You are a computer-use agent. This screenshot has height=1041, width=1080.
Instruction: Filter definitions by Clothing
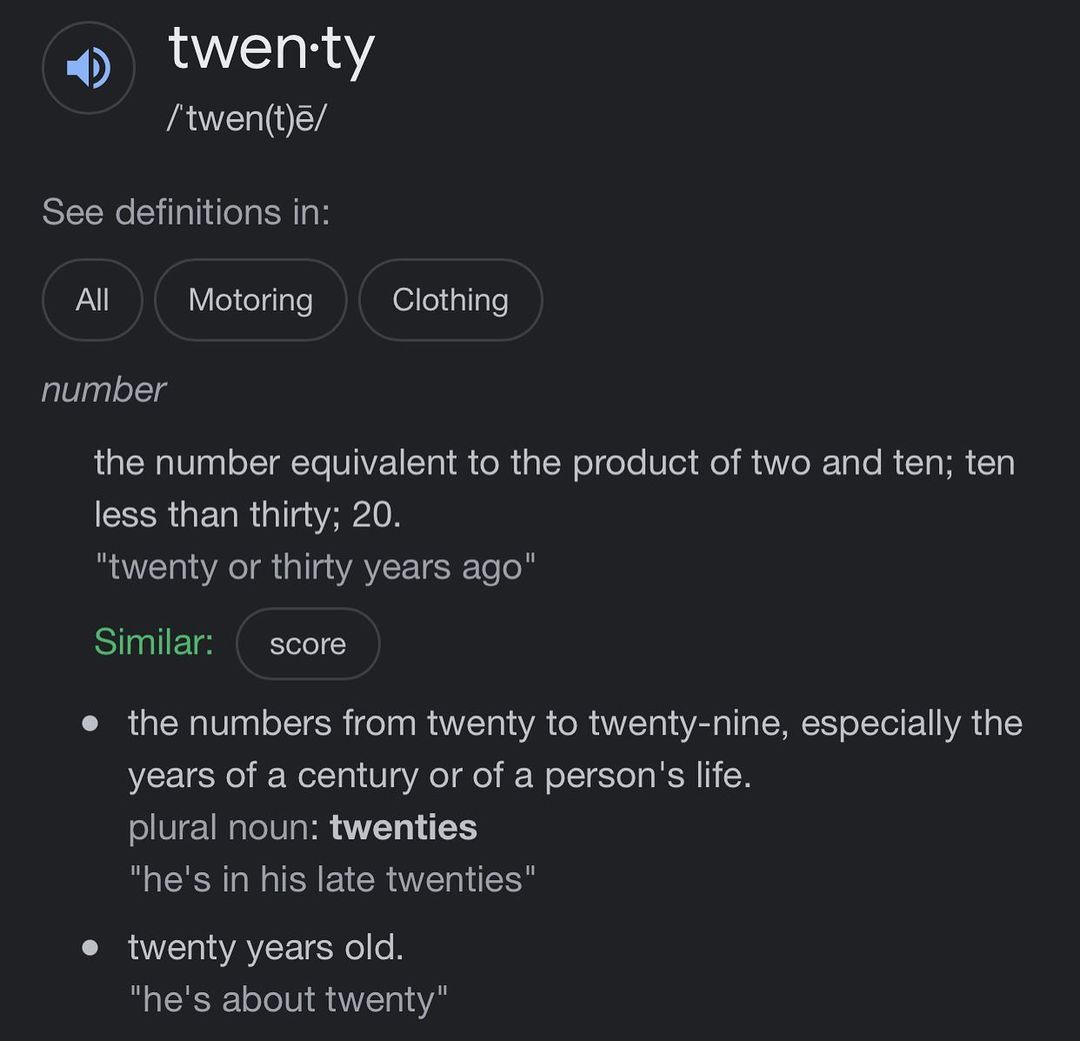450,300
